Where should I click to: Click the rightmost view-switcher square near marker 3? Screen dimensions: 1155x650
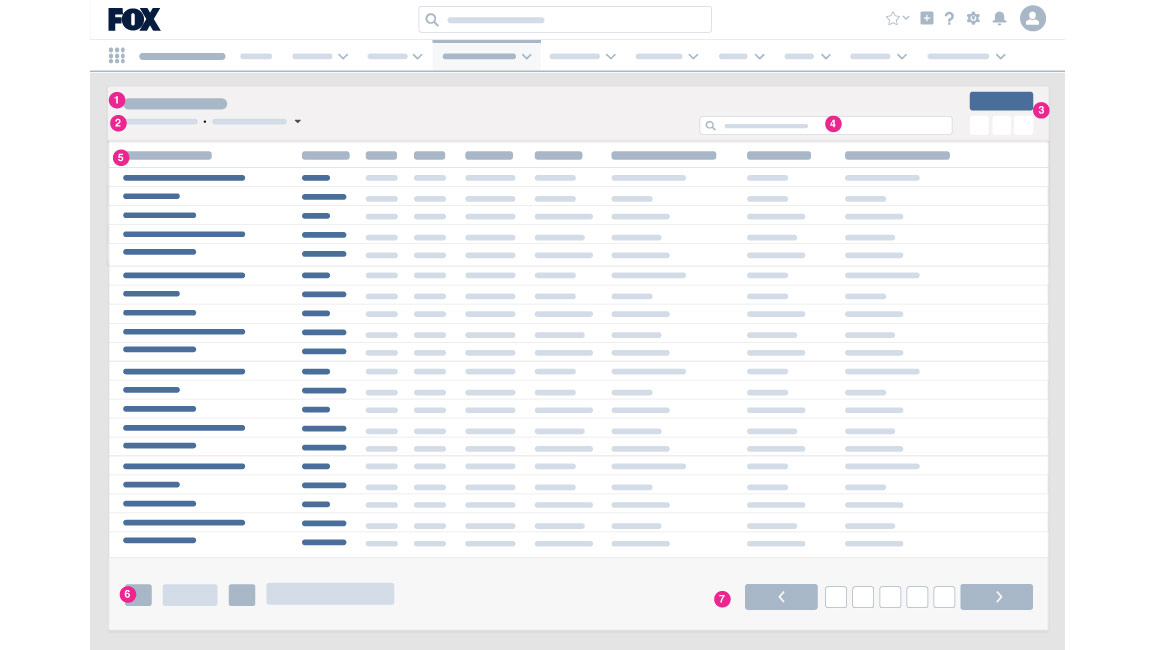click(x=1024, y=125)
